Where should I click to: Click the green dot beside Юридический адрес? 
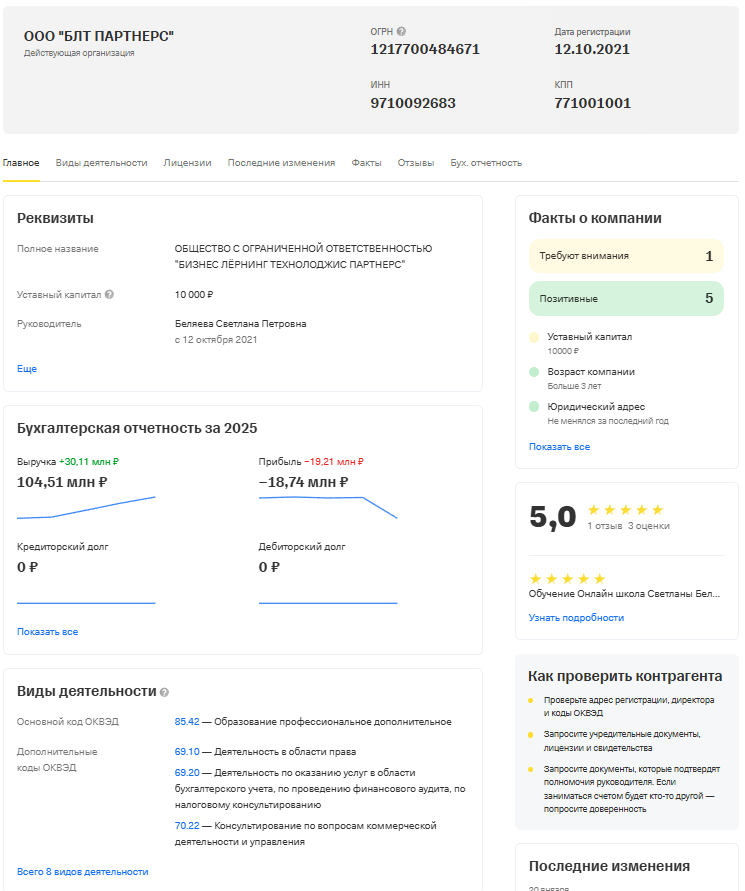click(534, 407)
